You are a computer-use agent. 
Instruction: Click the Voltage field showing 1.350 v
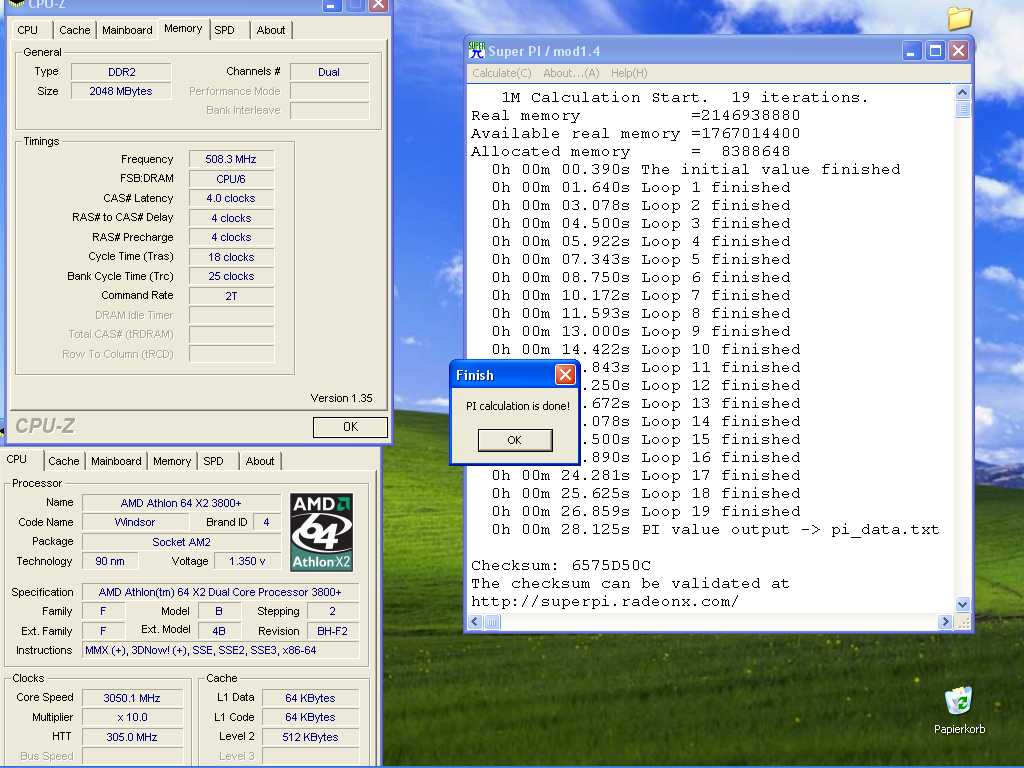pyautogui.click(x=248, y=561)
